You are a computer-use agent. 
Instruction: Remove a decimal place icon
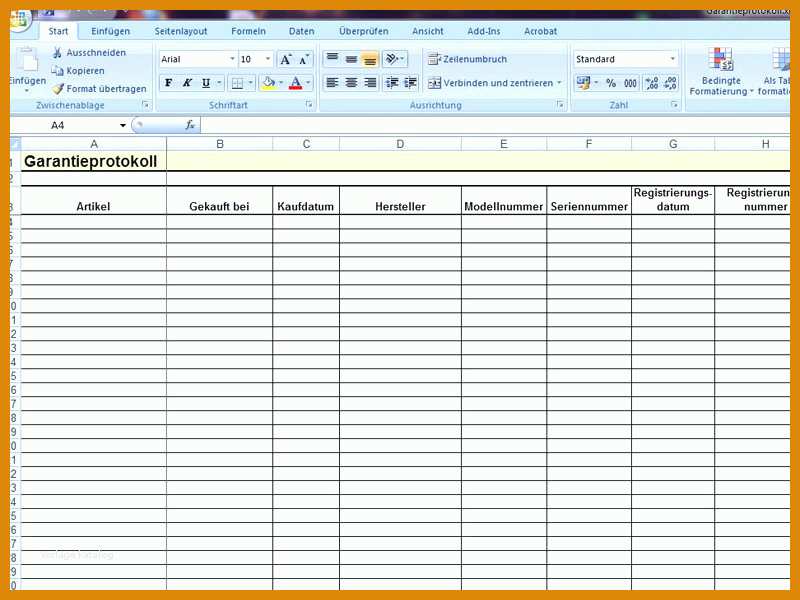(x=670, y=83)
